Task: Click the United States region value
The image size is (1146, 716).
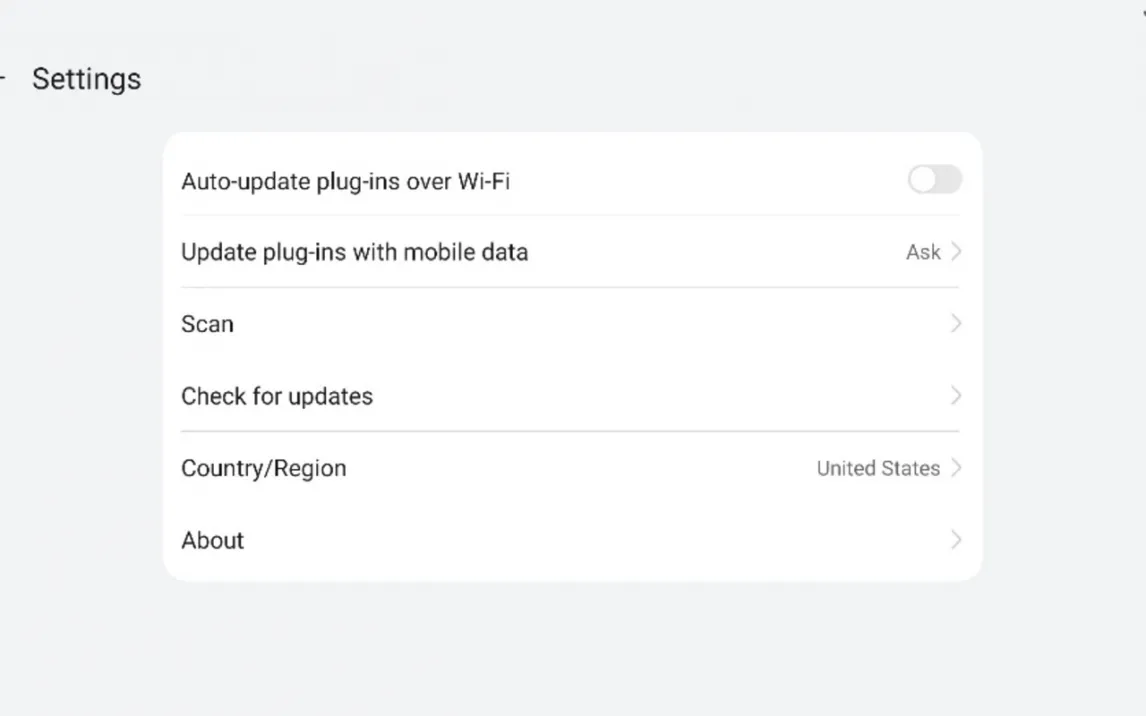Action: 877,468
